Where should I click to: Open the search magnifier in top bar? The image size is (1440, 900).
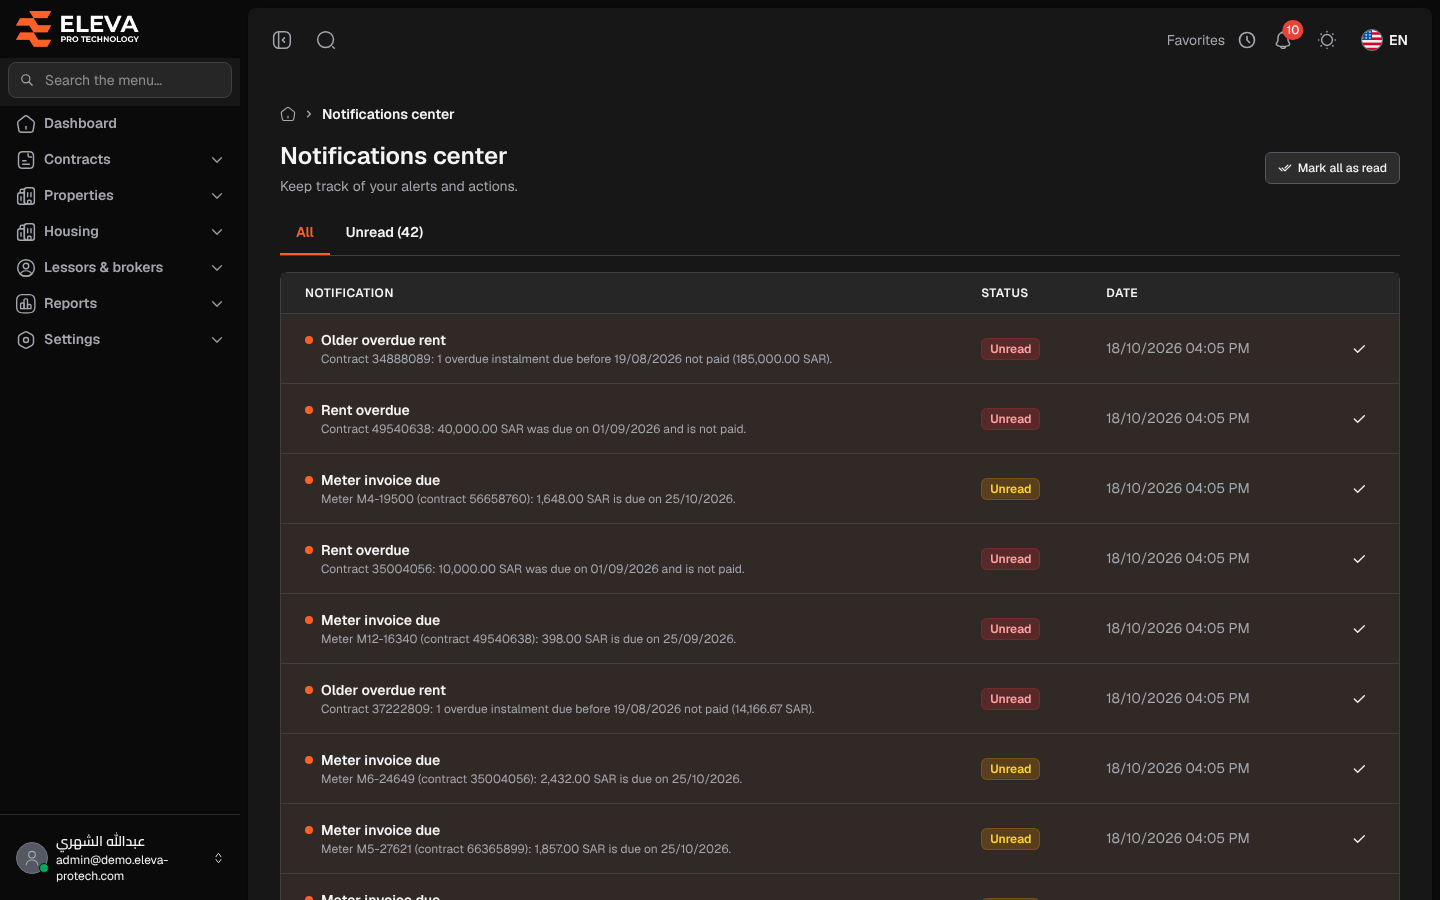pos(326,40)
